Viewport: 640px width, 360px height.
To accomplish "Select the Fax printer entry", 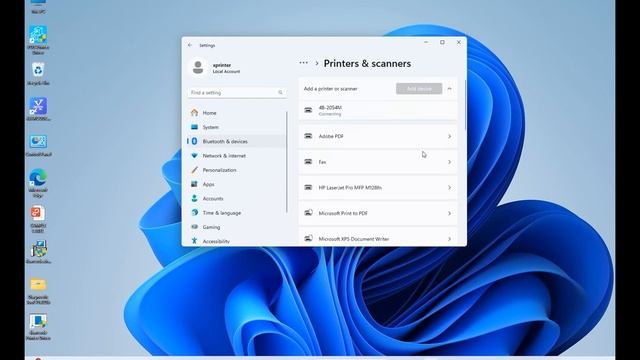I will (x=378, y=162).
